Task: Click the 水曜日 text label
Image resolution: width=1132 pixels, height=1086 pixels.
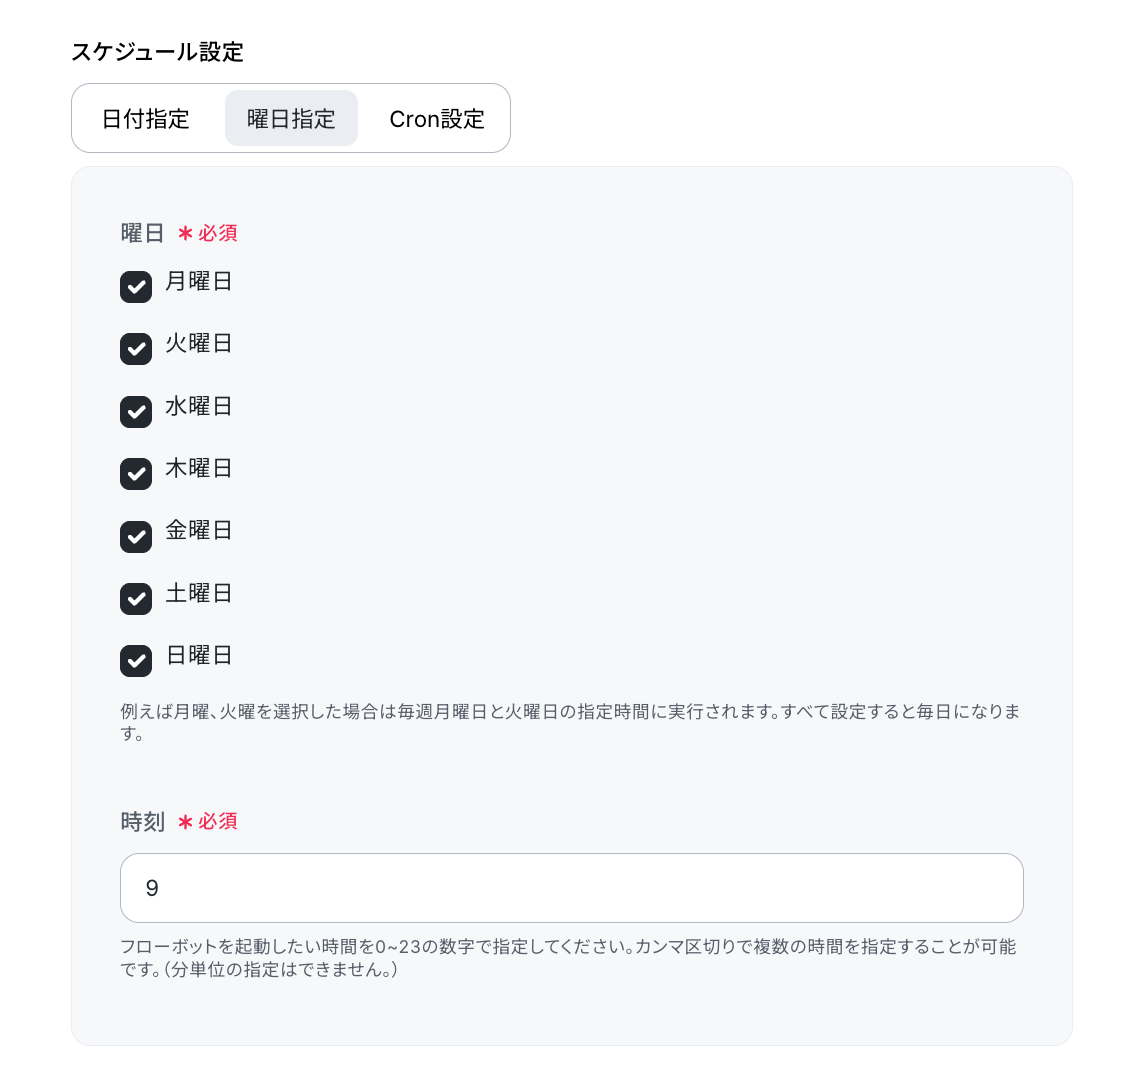Action: 199,406
